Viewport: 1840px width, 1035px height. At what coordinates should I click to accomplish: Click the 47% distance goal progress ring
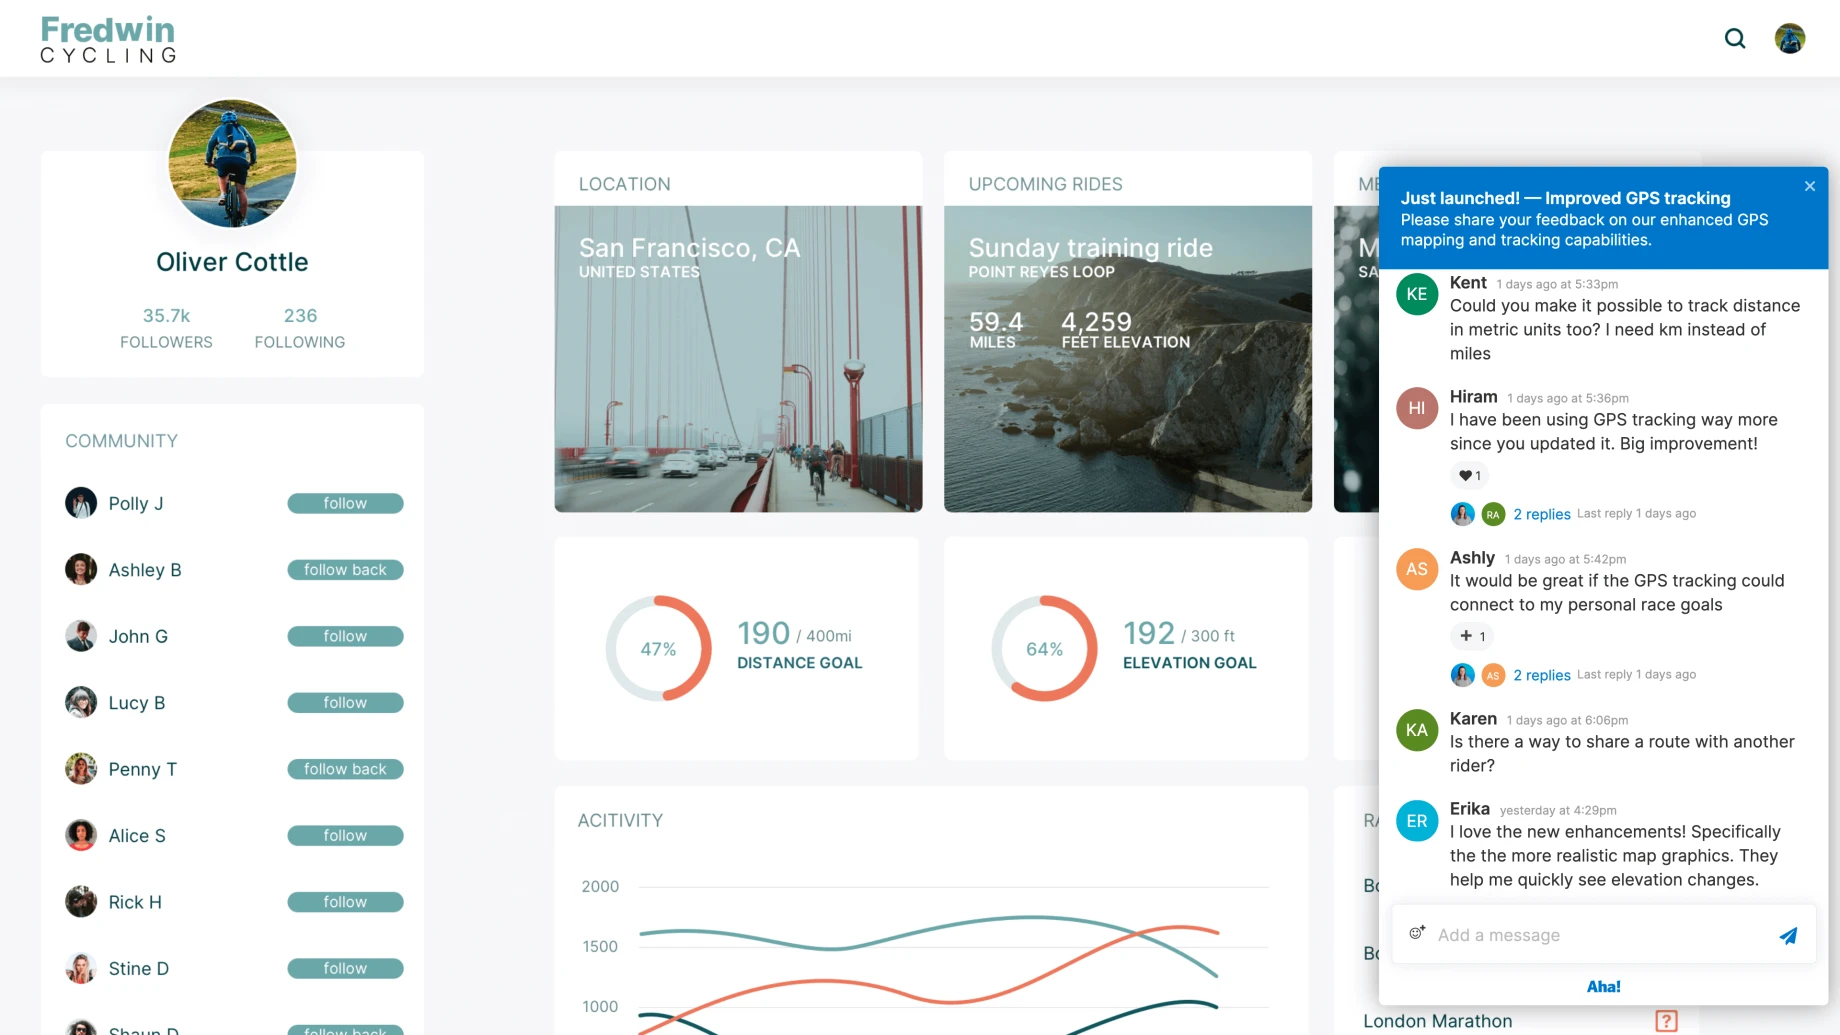click(x=658, y=649)
